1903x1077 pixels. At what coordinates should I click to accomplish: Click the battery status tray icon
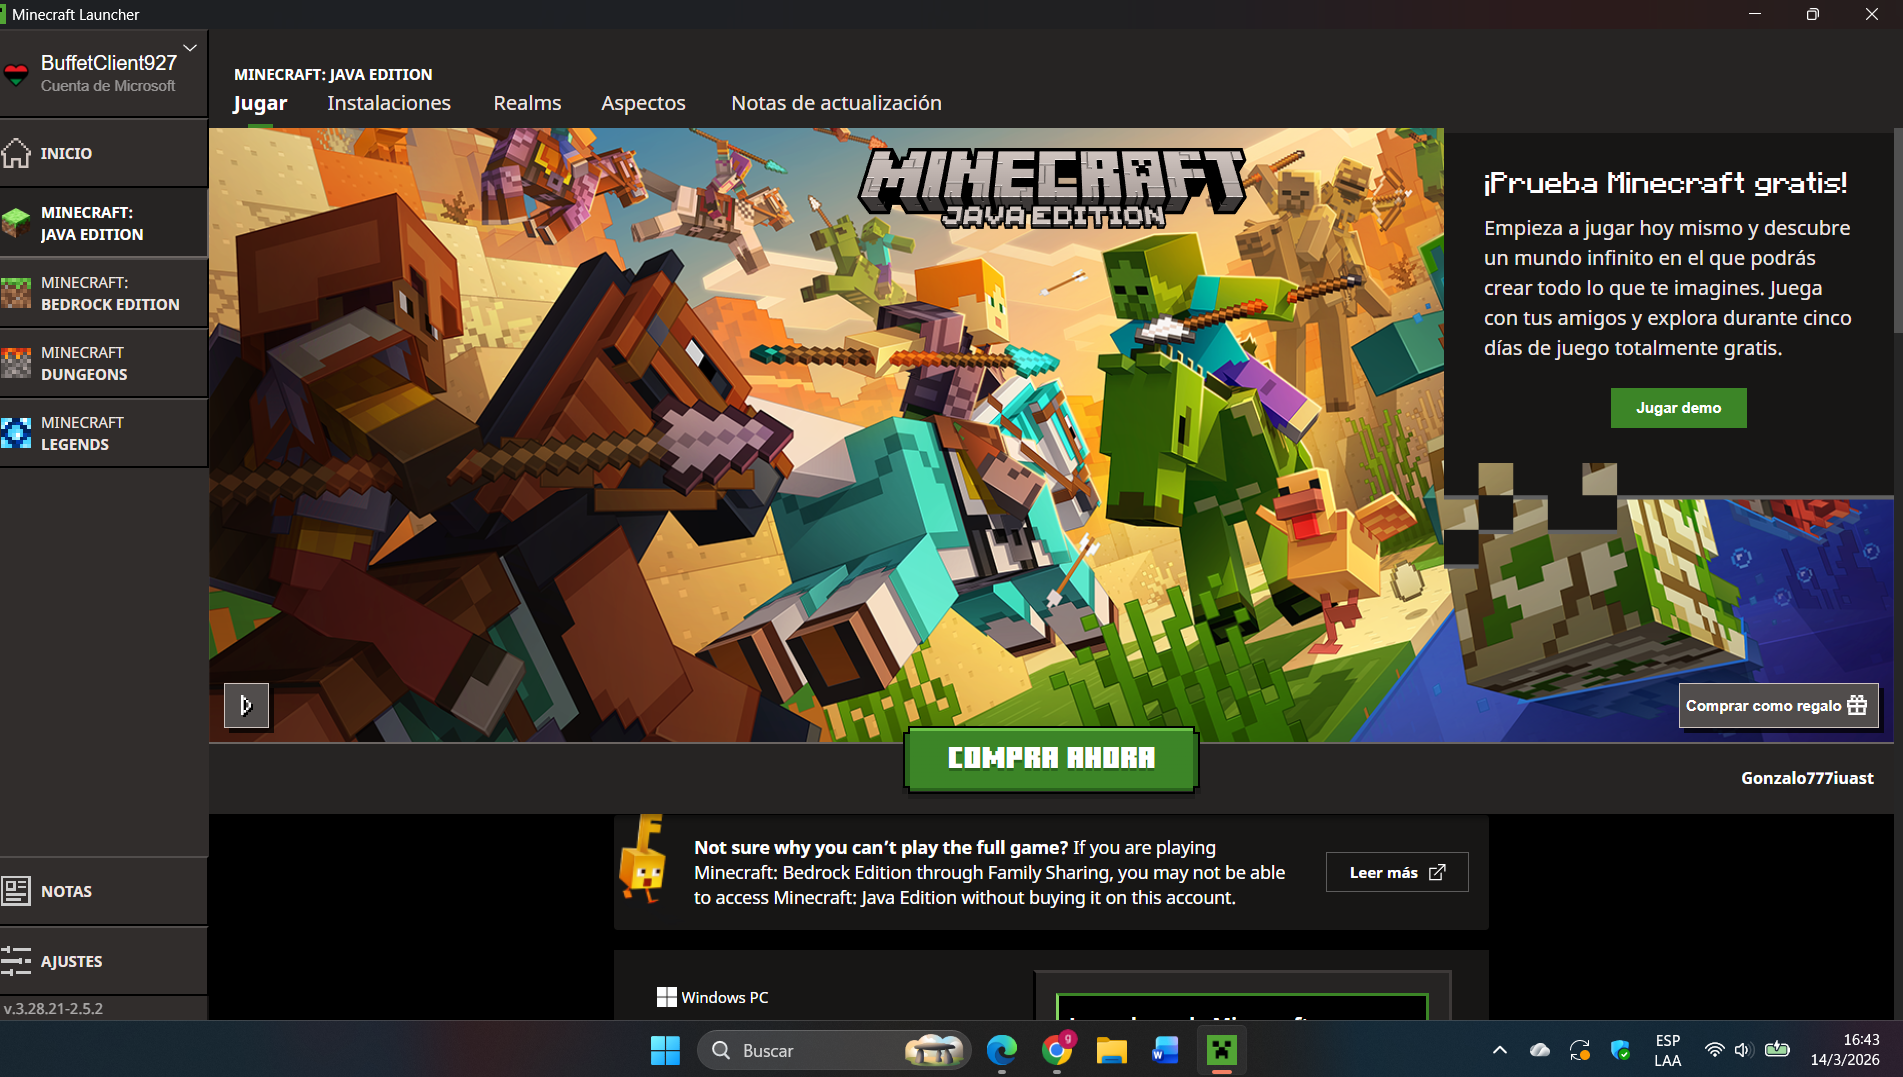point(1777,1050)
